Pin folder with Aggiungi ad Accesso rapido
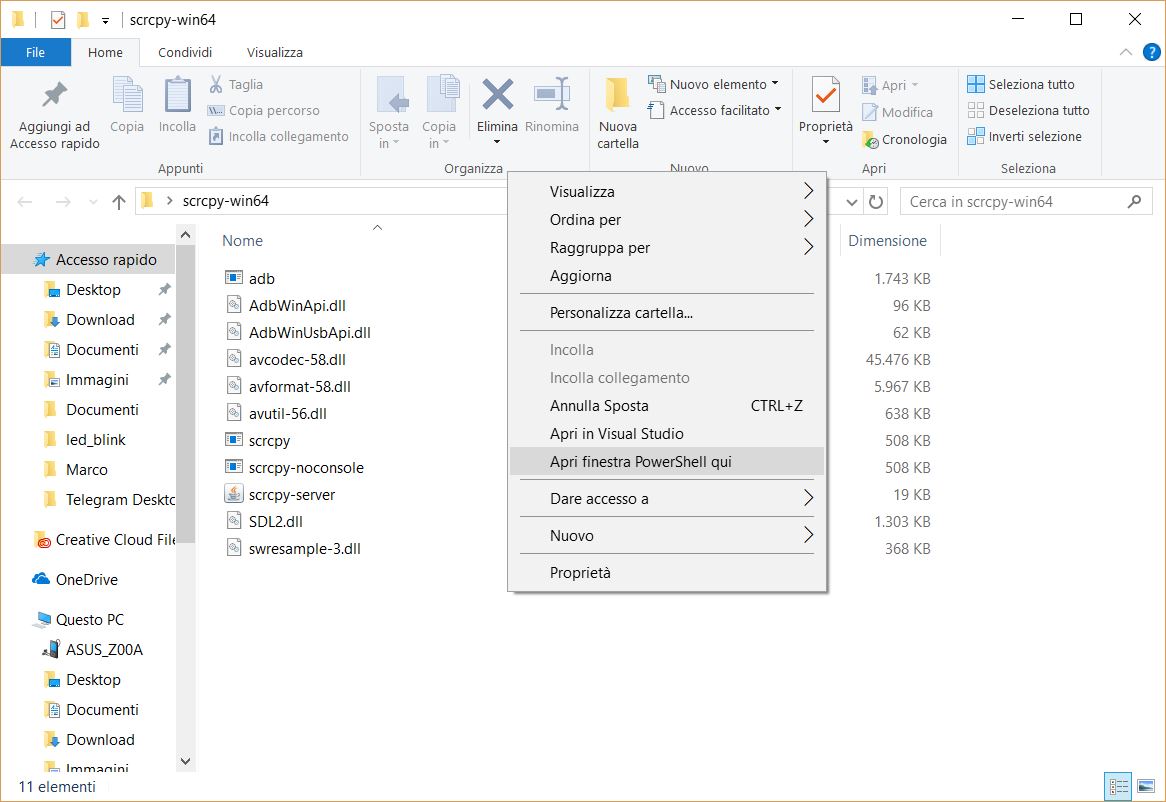This screenshot has width=1166, height=802. [x=54, y=114]
